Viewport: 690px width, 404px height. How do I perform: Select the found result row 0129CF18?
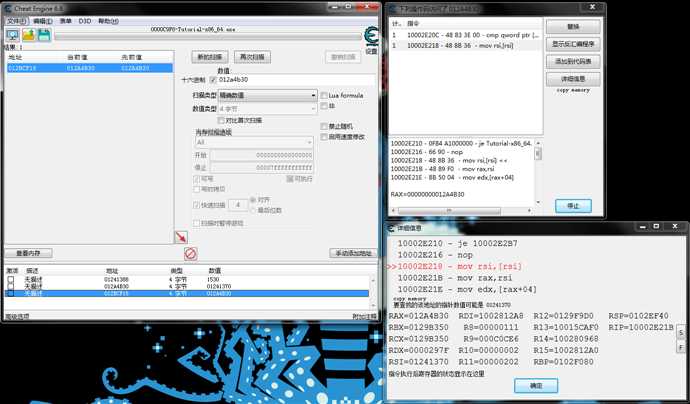(x=90, y=68)
